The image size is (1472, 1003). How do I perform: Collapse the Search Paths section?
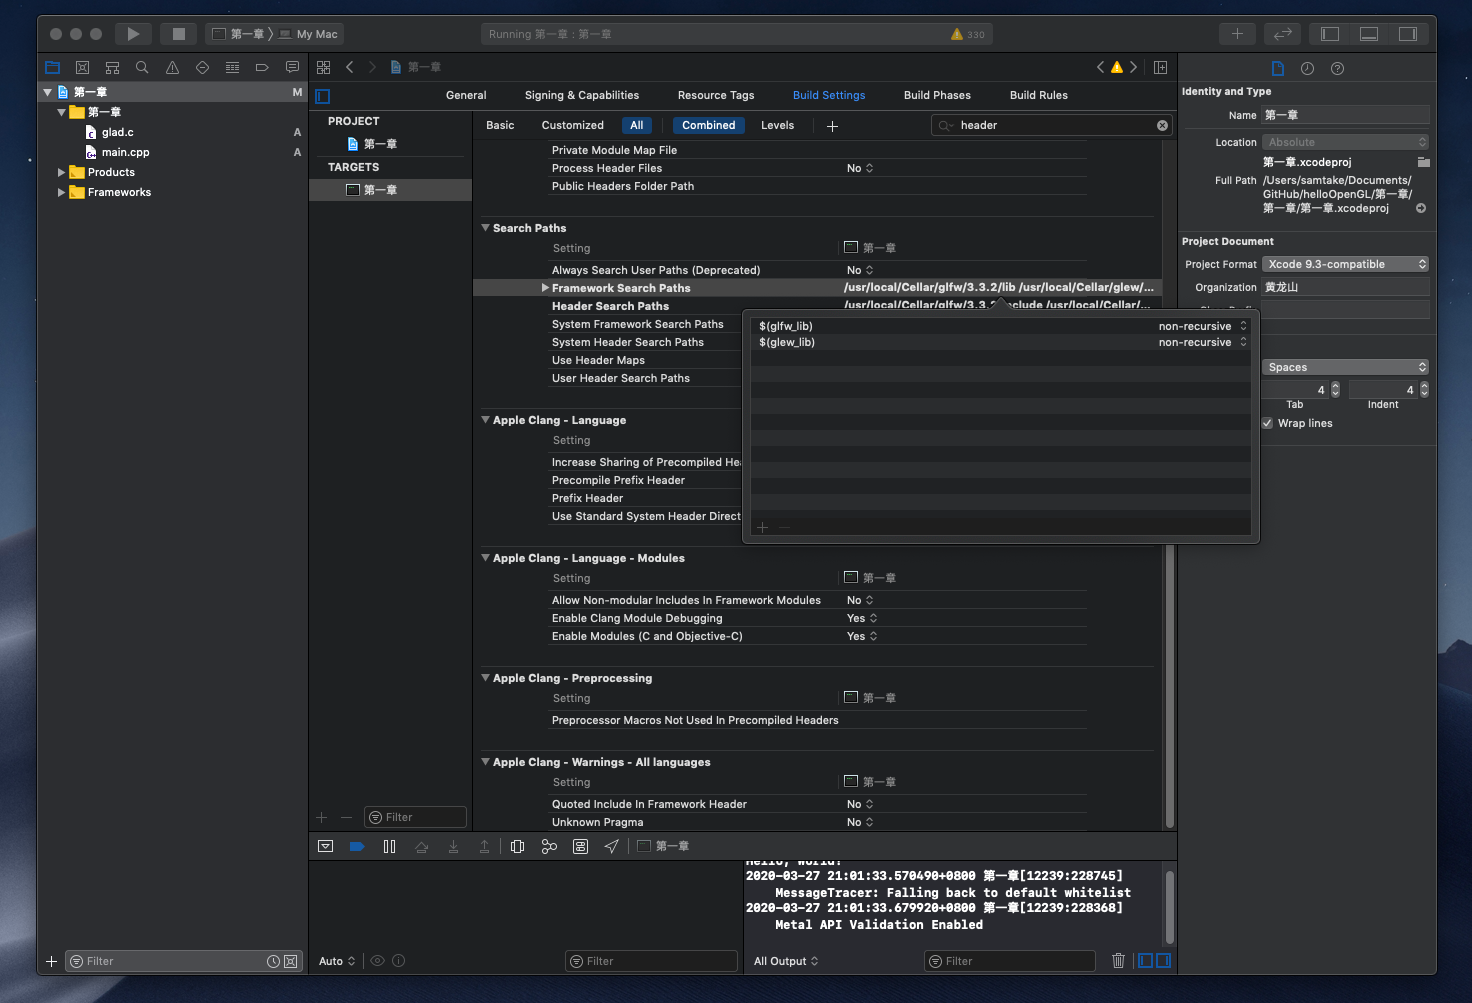tap(485, 228)
